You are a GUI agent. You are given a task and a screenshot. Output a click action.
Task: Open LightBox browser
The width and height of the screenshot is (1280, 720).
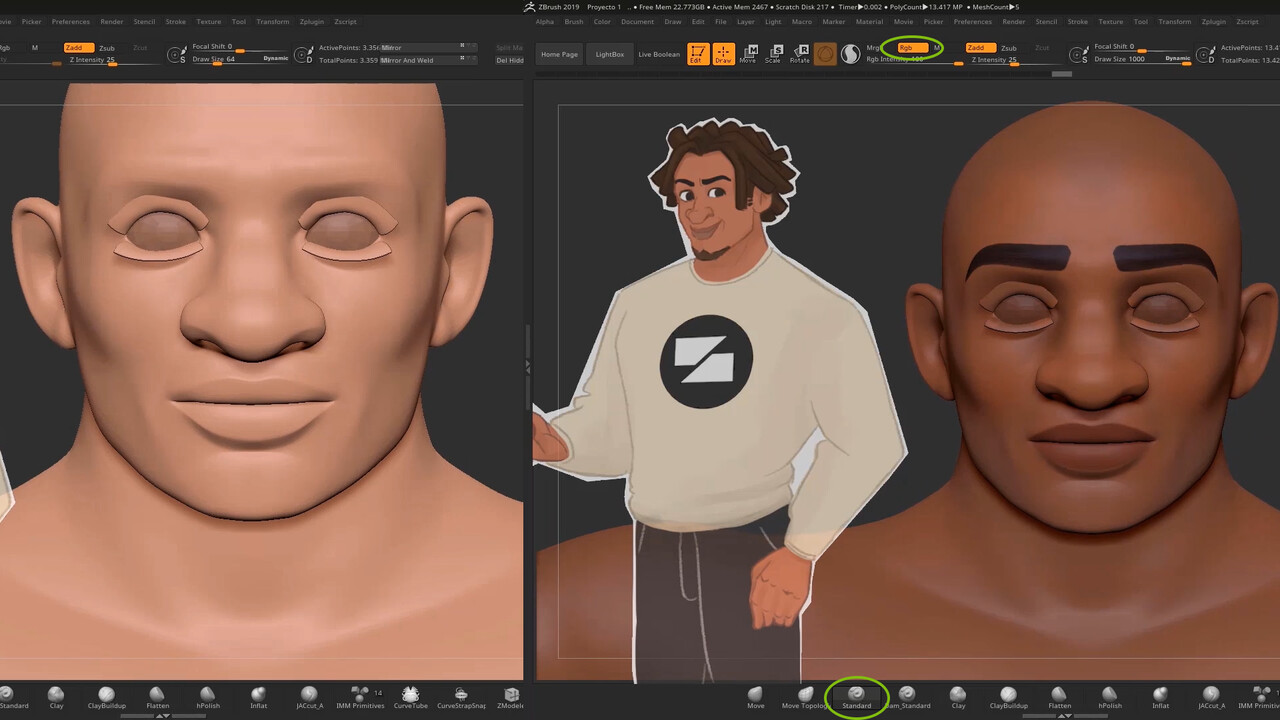pyautogui.click(x=610, y=54)
